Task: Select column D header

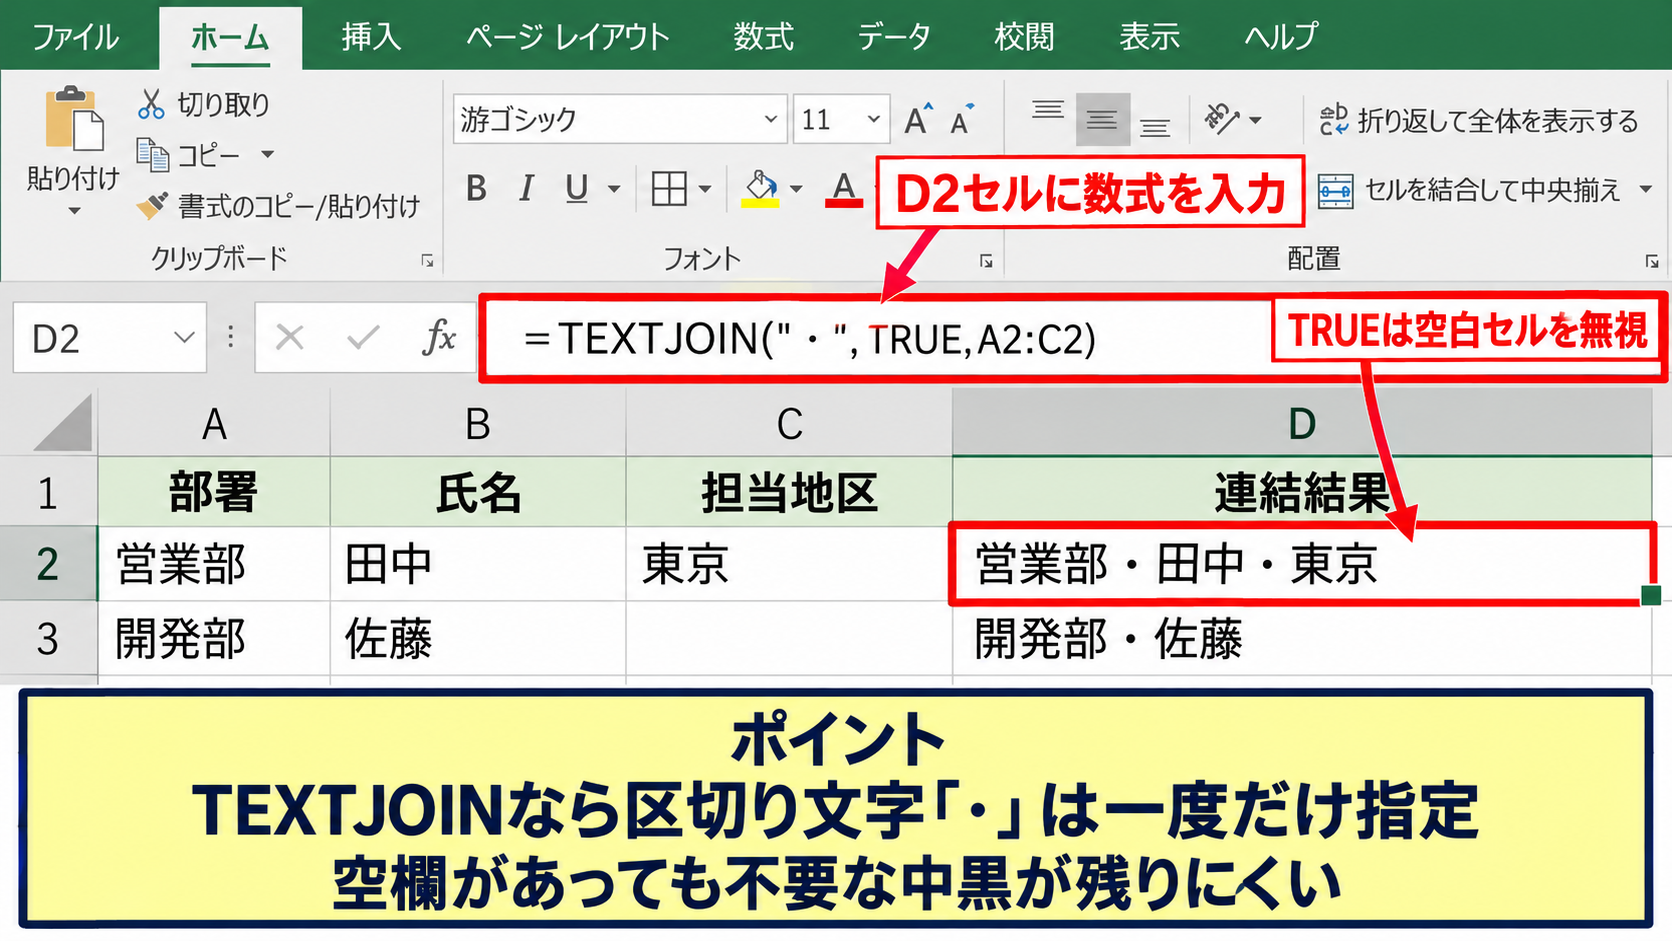Action: (x=1301, y=423)
